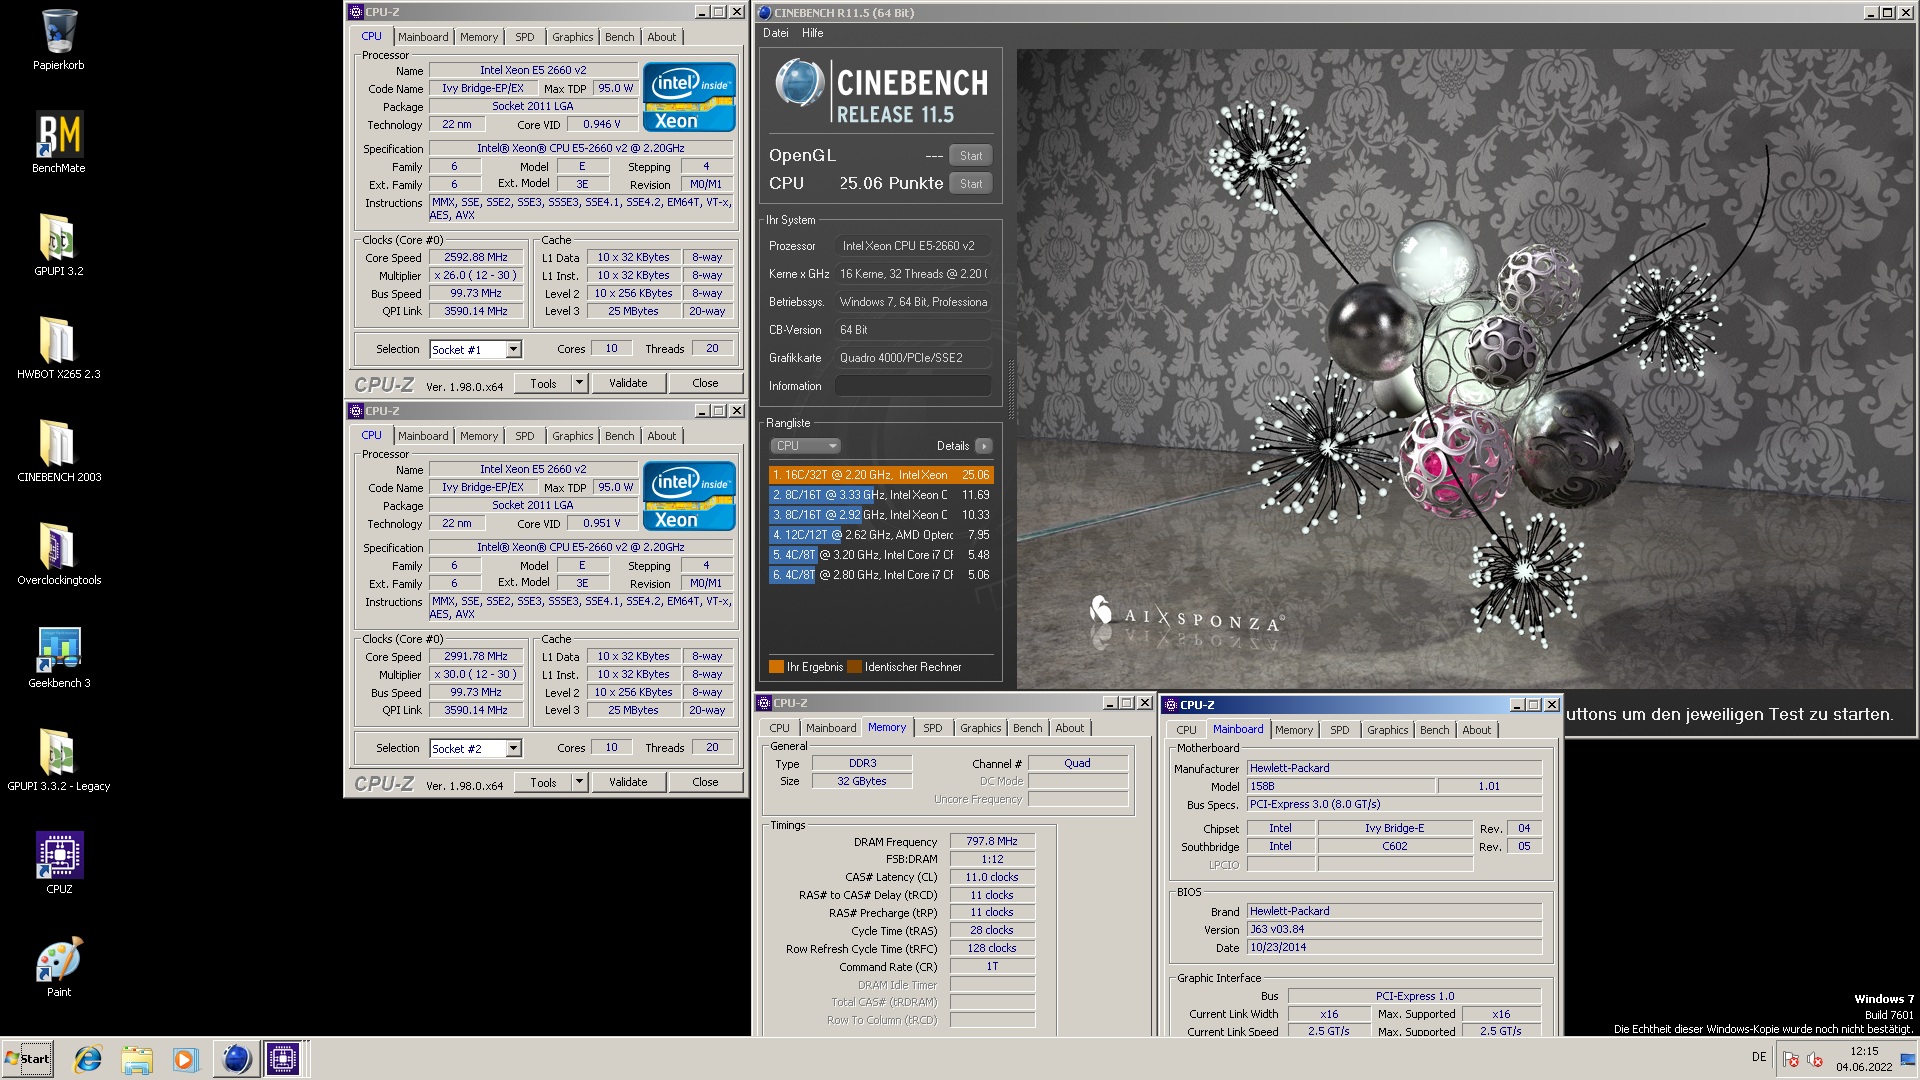Click the DE language indicator in taskbar
This screenshot has height=1080, width=1920.
[1759, 1057]
